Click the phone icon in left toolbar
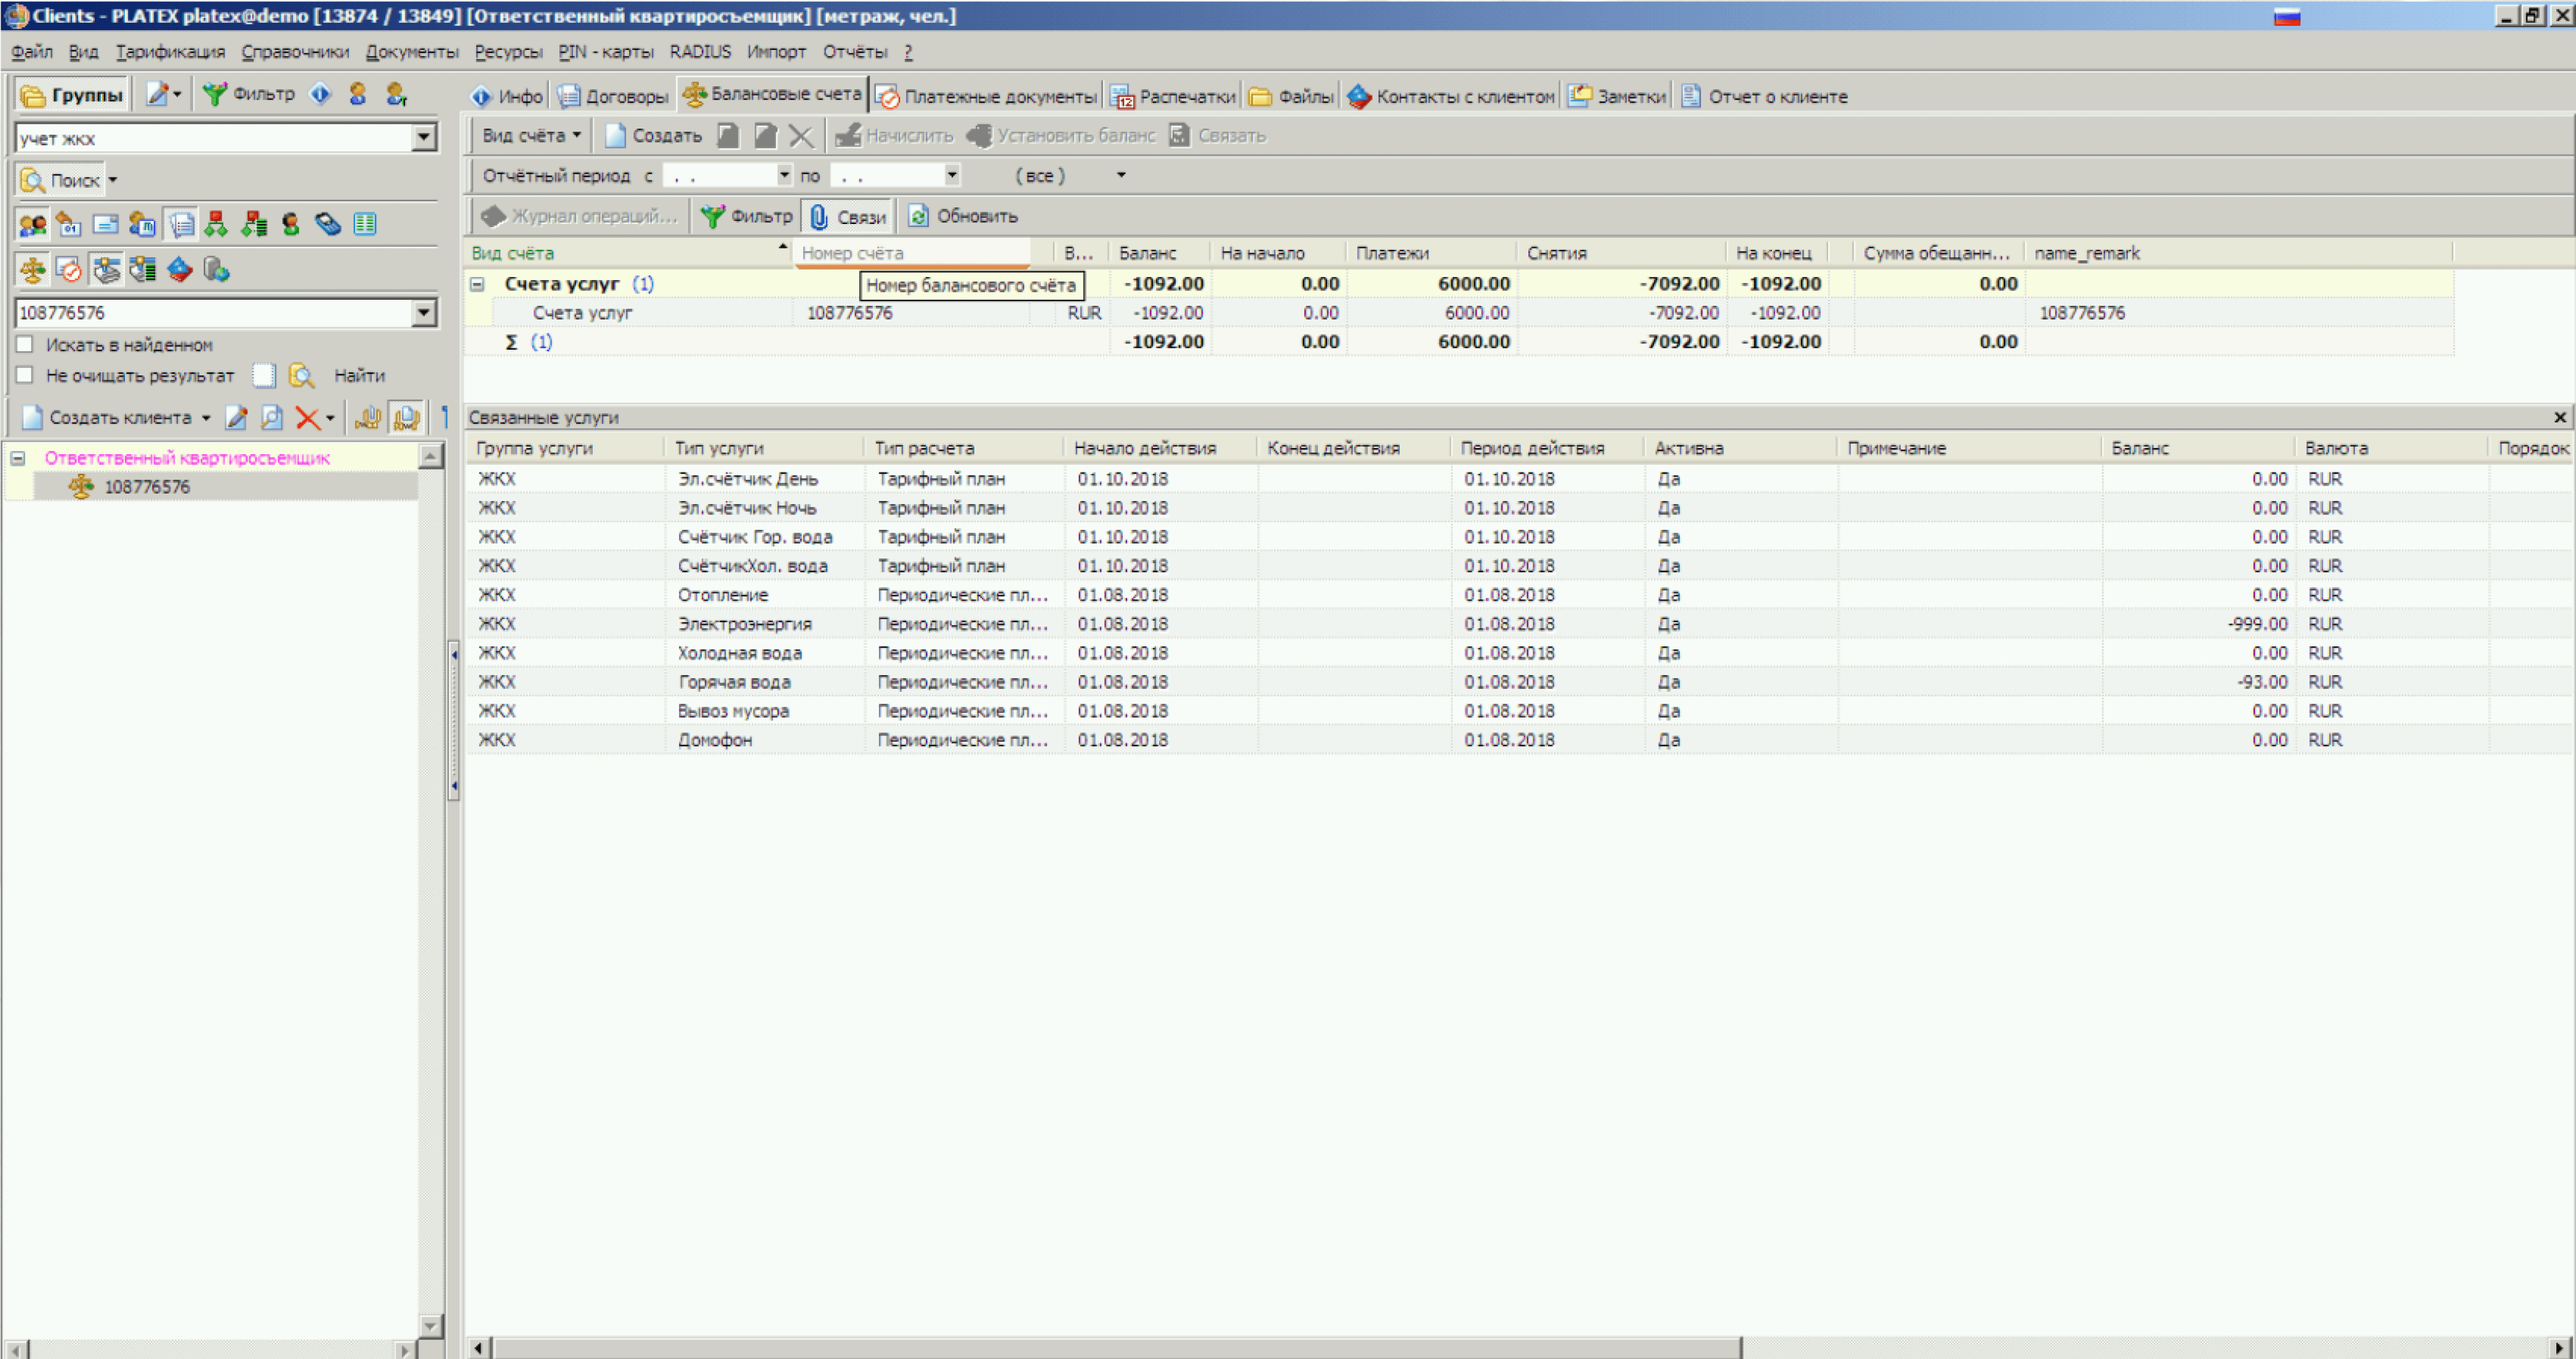The width and height of the screenshot is (2576, 1359). (328, 224)
